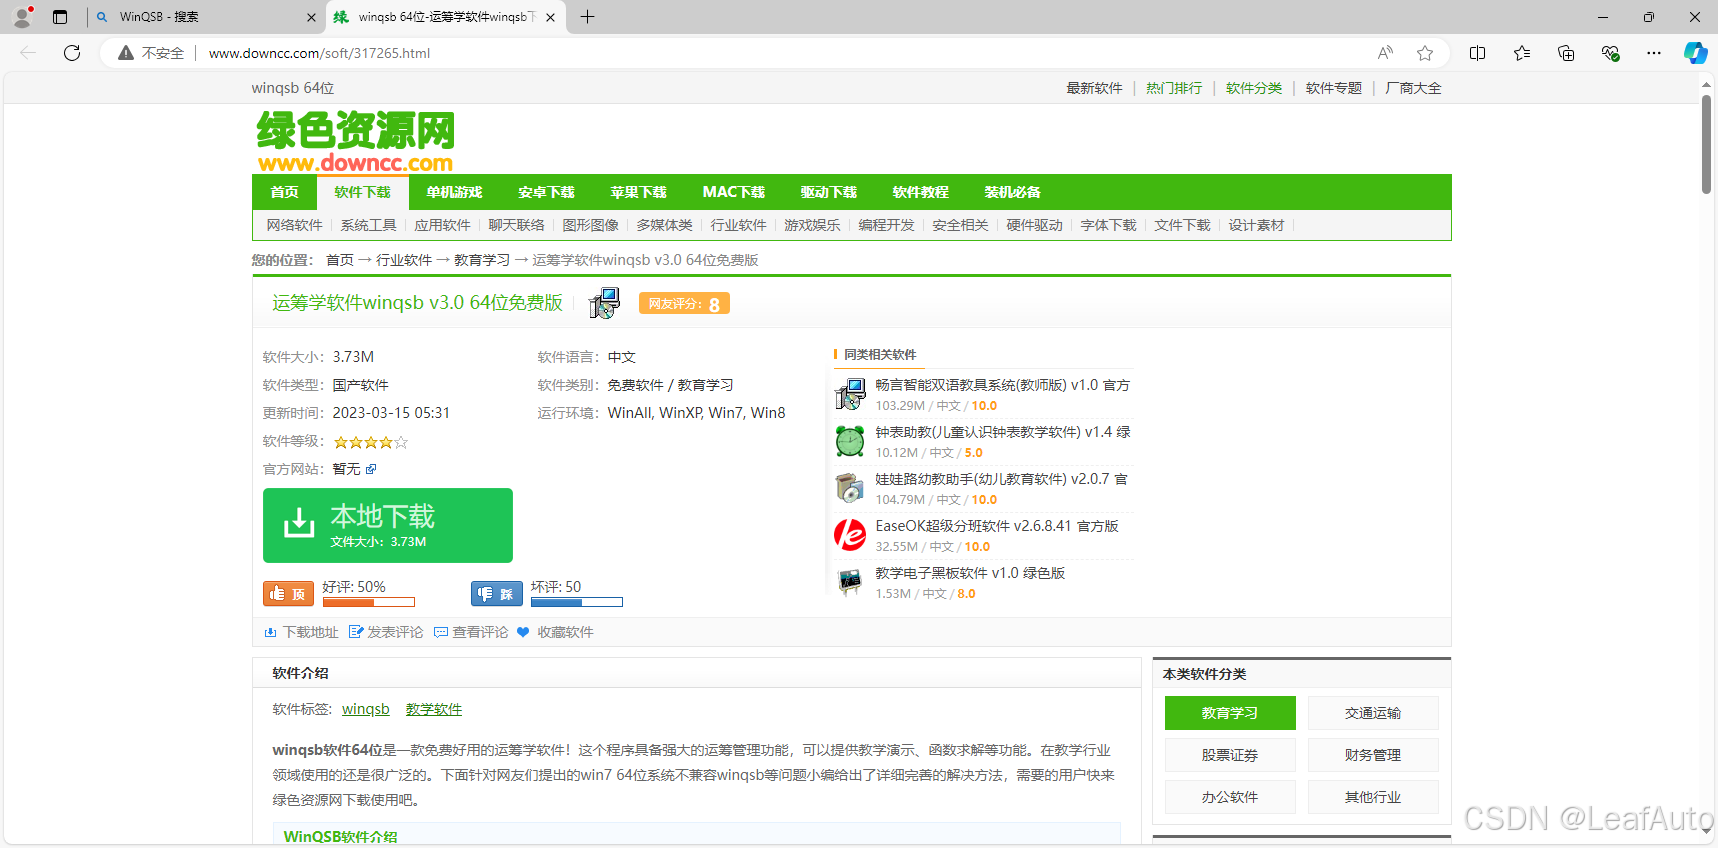1718x848 pixels.
Task: Click the browser back arrow button
Action: click(x=28, y=53)
